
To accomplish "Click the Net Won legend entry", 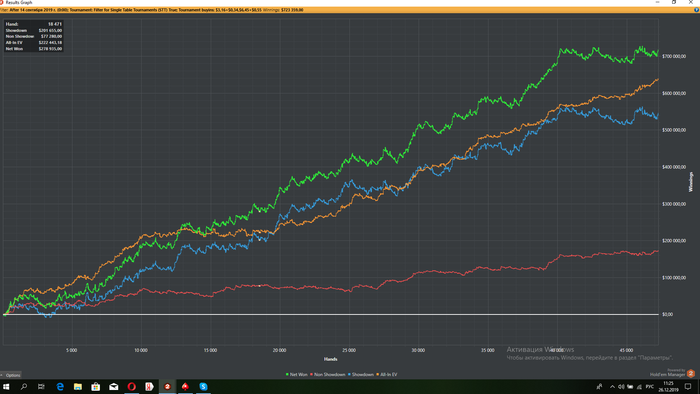I will pyautogui.click(x=297, y=374).
